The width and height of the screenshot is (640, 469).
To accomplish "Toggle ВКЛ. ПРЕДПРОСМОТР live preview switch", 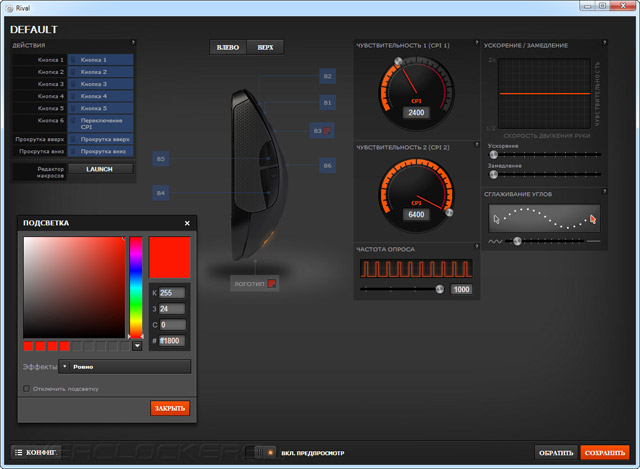I will [260, 452].
